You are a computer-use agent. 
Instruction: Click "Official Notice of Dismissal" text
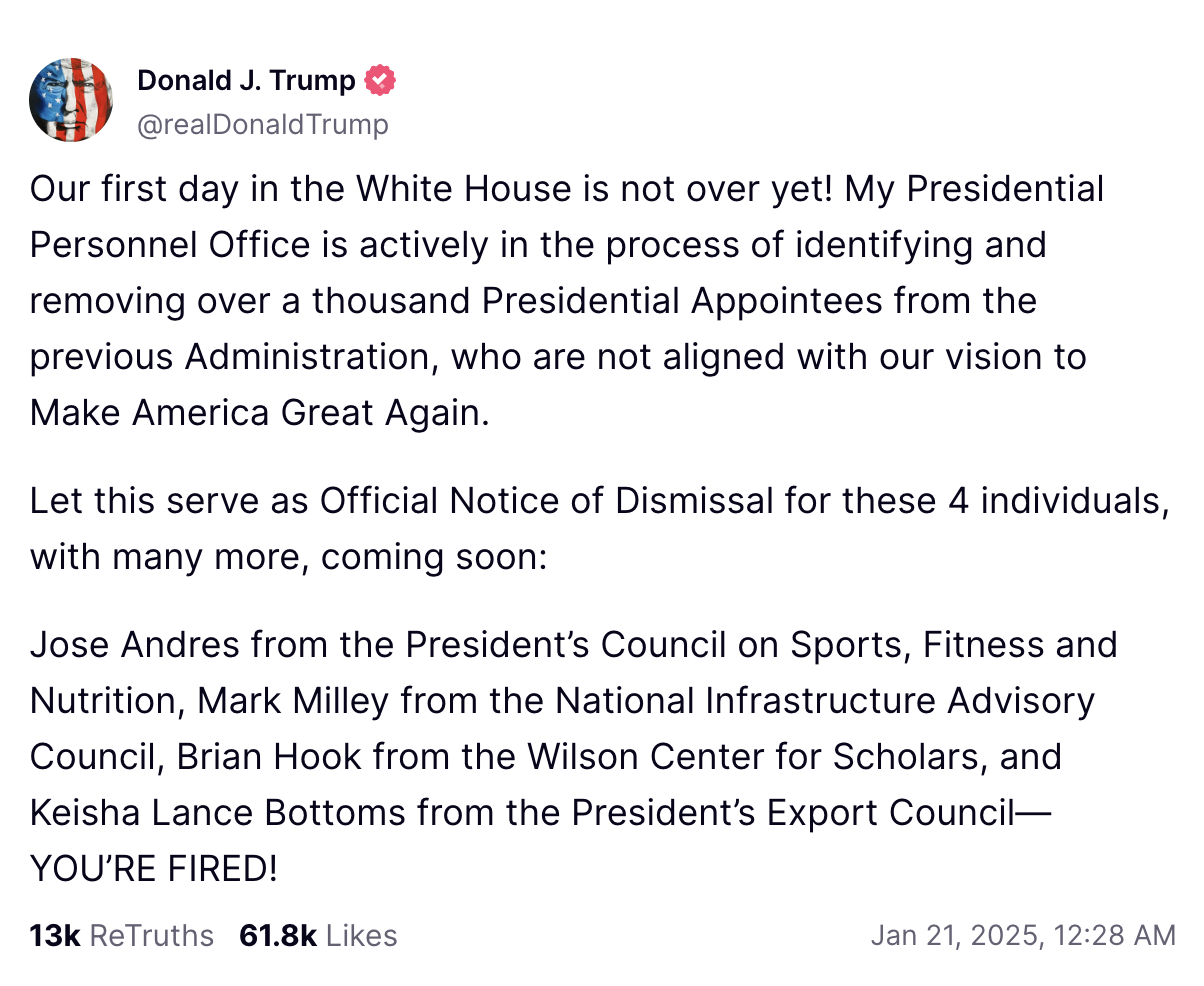coord(546,501)
